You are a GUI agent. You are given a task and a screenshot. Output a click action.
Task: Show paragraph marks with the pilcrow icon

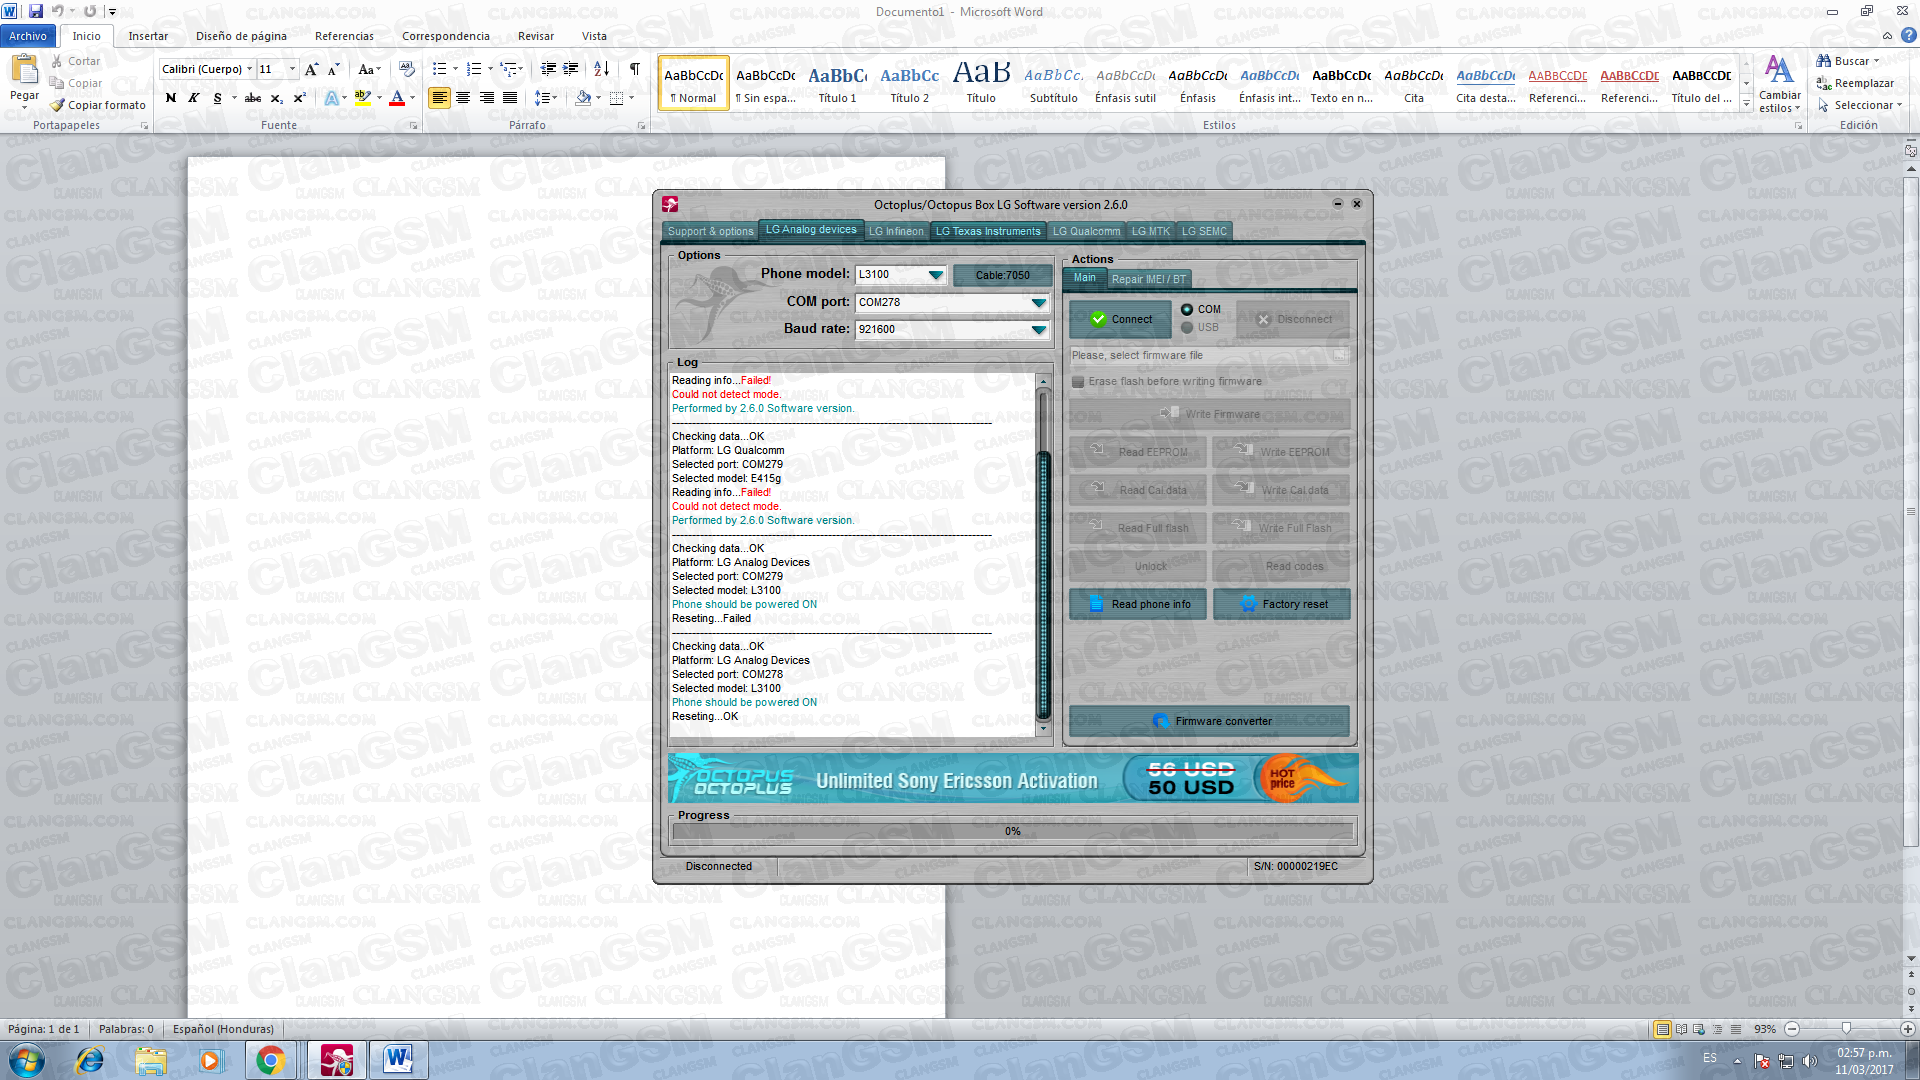click(634, 69)
